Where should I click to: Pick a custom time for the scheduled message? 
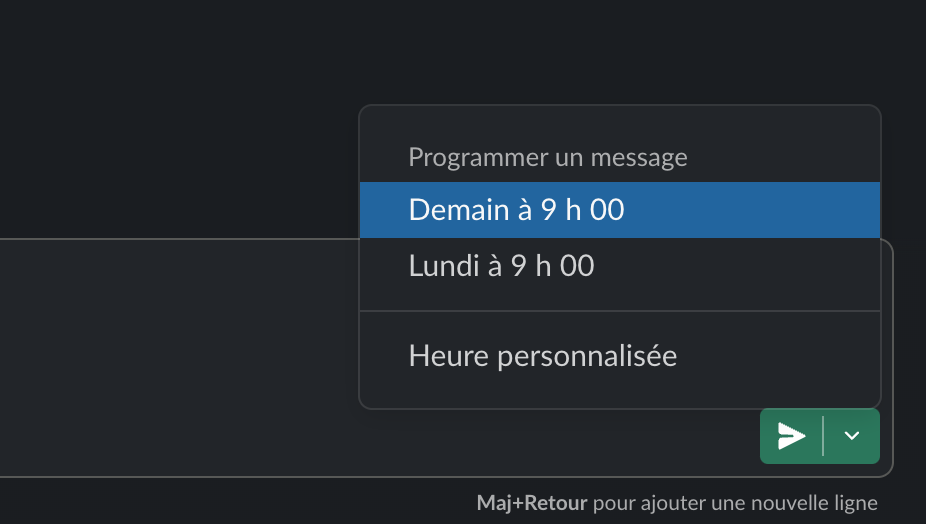543,356
